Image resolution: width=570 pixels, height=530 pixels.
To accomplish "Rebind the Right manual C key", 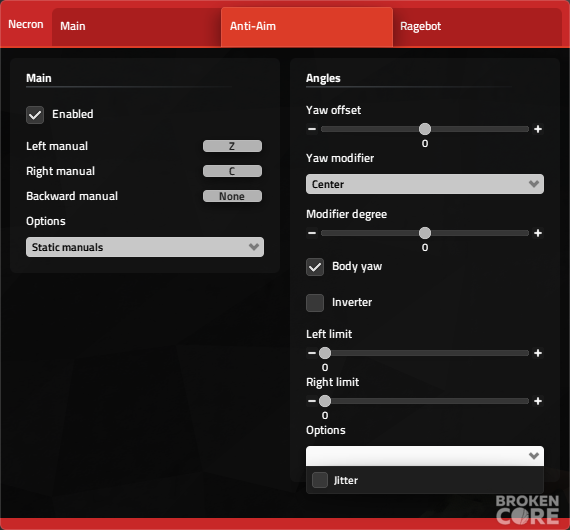I will (232, 171).
